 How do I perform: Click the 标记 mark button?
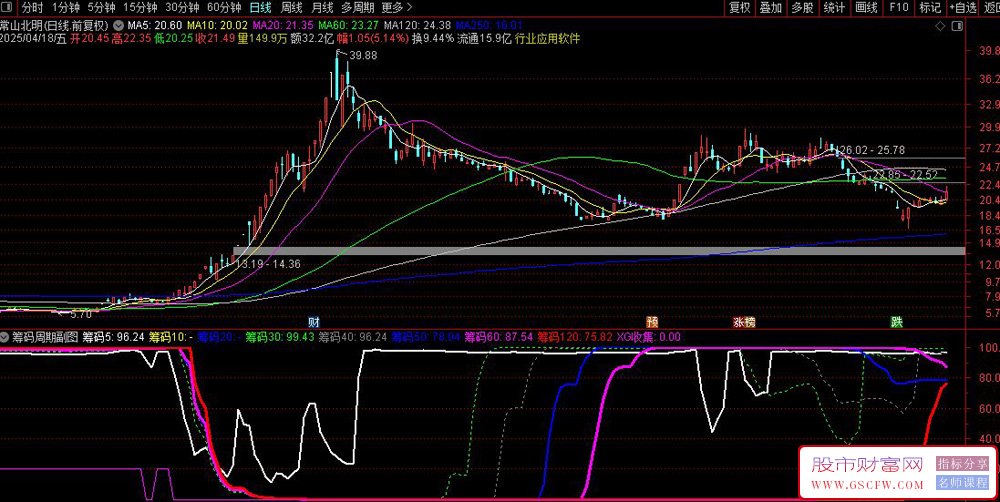[x=930, y=8]
